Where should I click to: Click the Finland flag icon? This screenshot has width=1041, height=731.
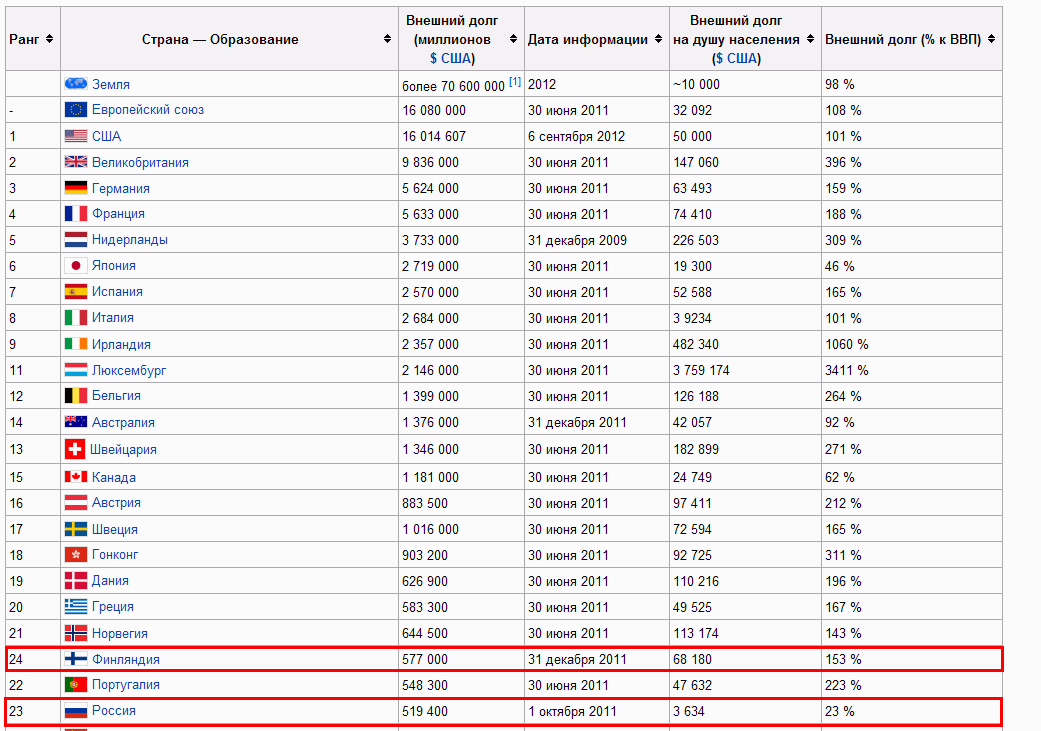click(76, 659)
